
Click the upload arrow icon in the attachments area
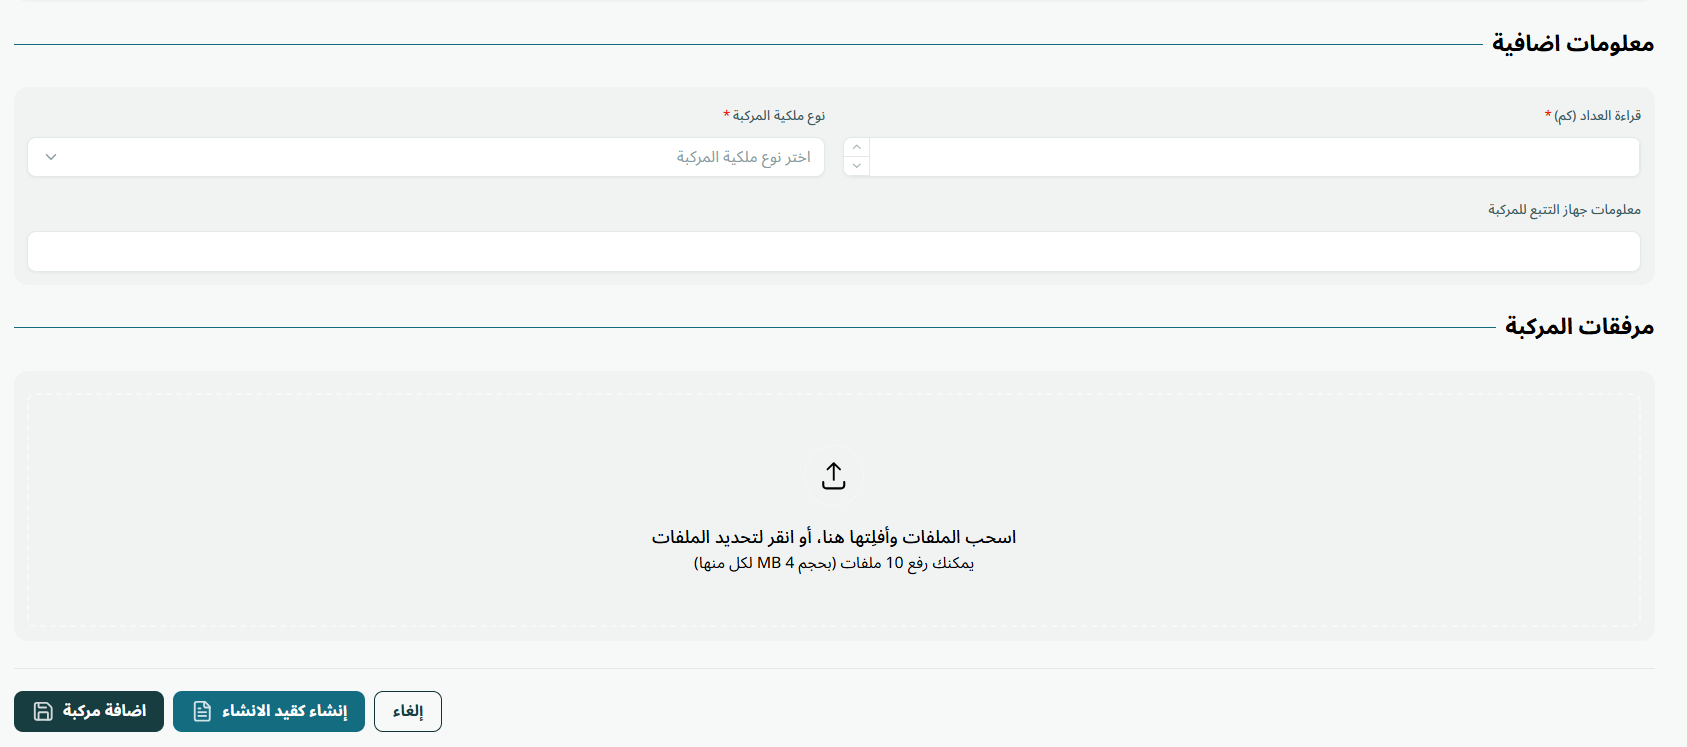[x=834, y=476]
